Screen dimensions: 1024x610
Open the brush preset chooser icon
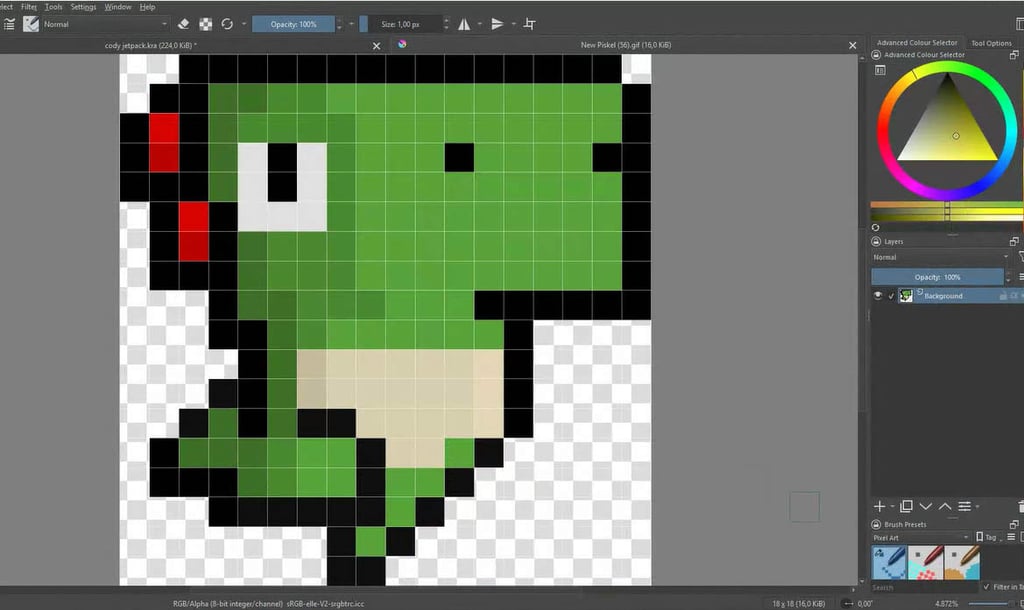31,24
